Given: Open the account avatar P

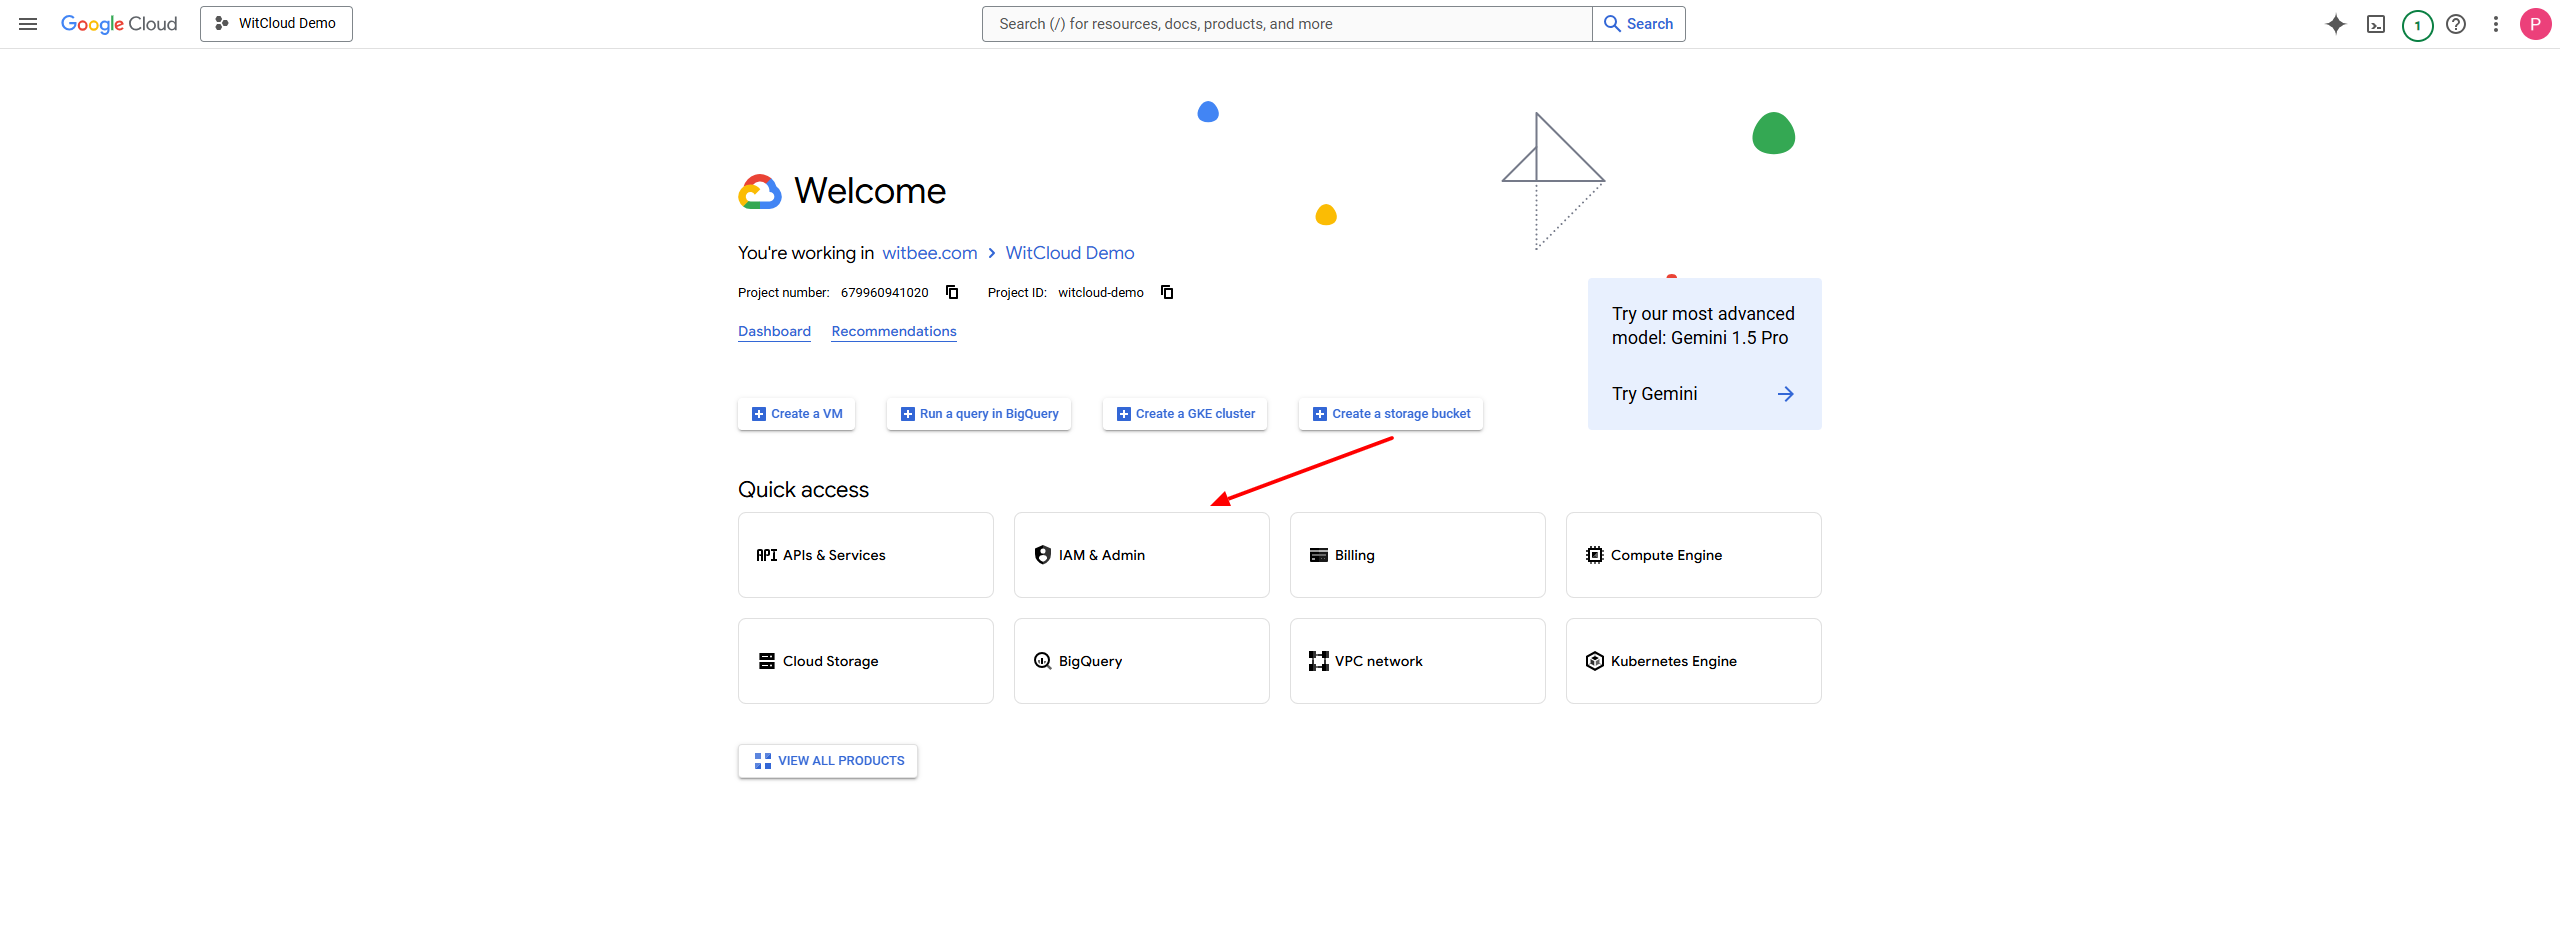Looking at the screenshot, I should 2535,24.
